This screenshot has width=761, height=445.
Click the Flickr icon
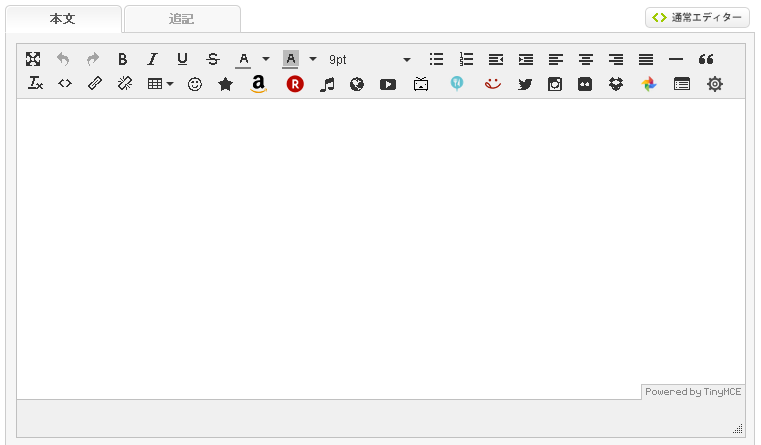[x=585, y=84]
